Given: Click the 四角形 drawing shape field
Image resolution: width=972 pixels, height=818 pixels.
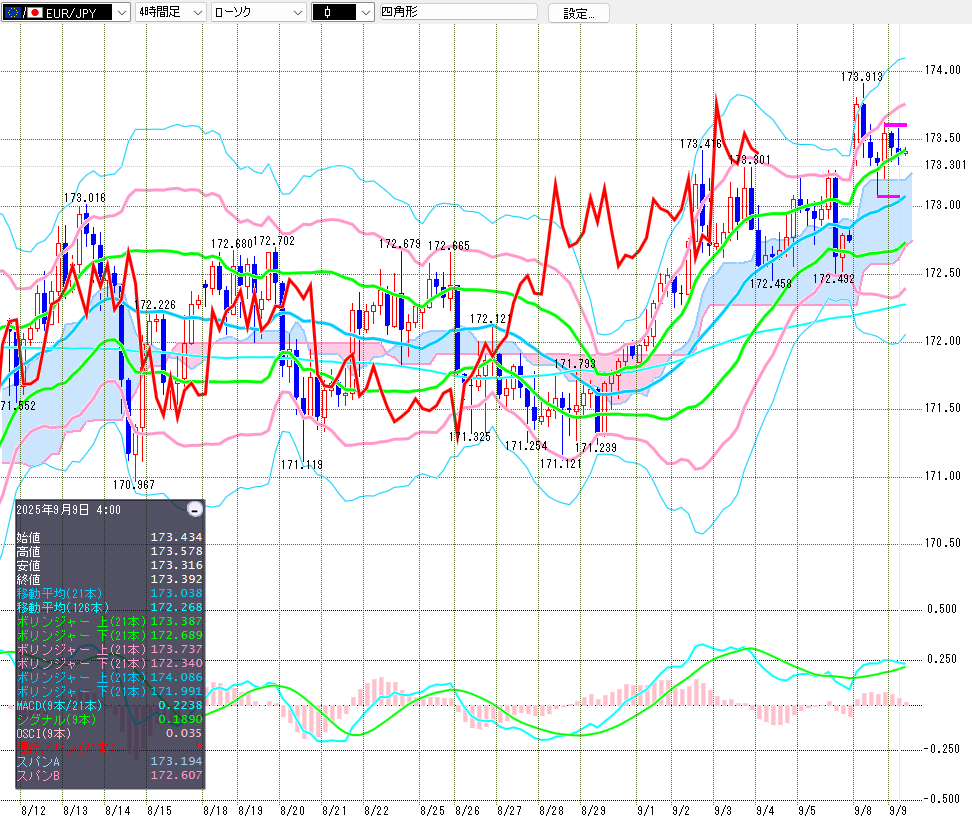Looking at the screenshot, I should (458, 12).
